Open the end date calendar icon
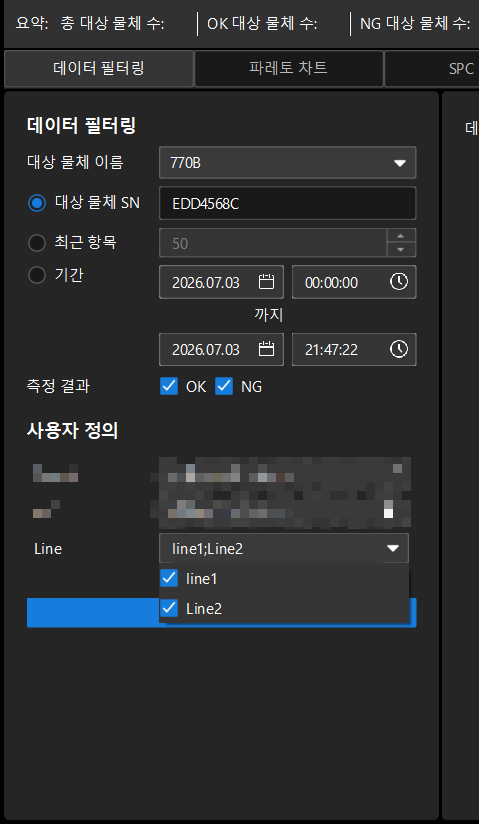 coord(267,349)
